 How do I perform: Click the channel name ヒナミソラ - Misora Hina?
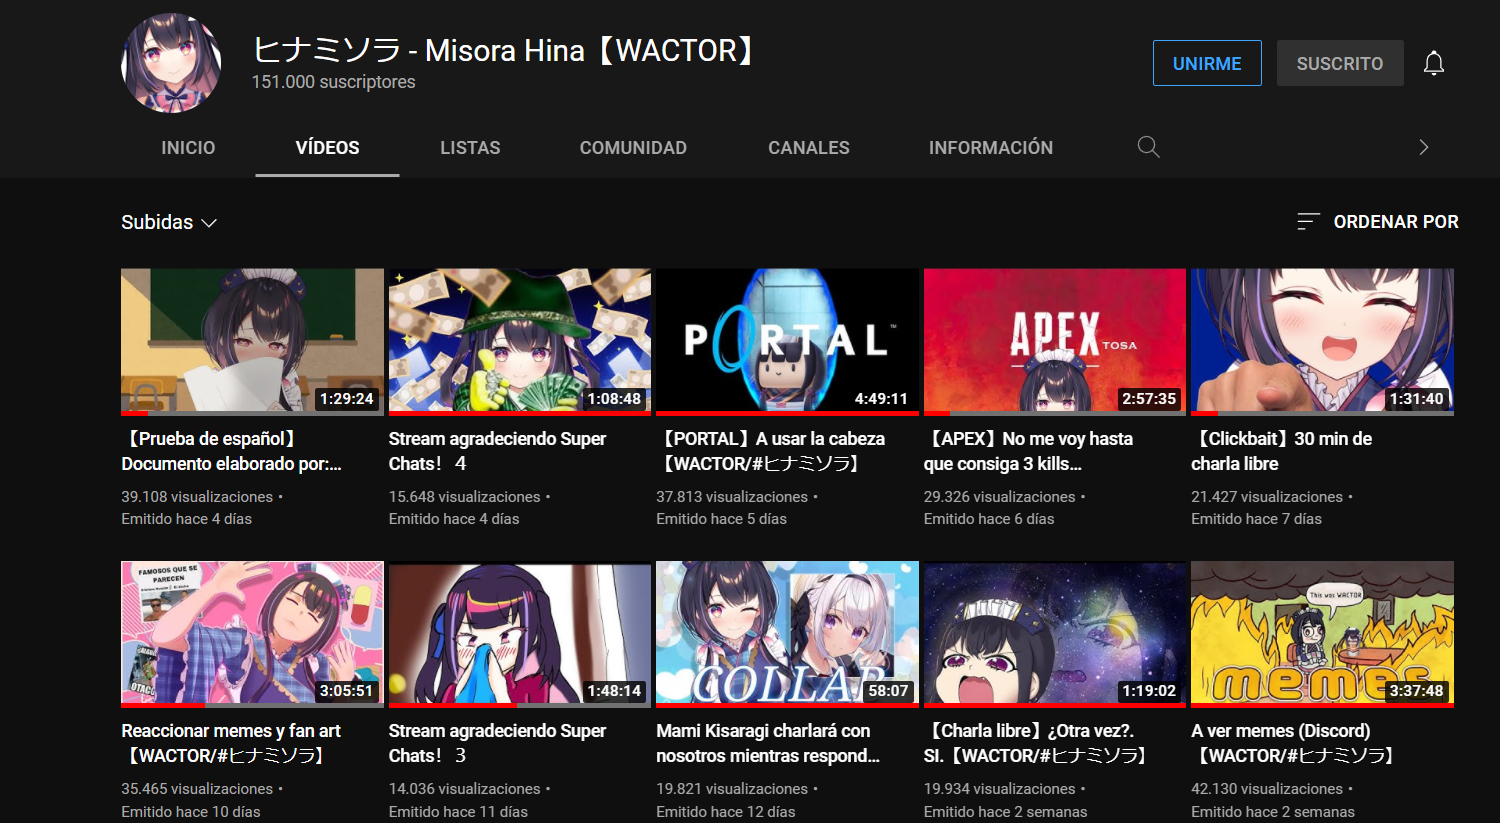[x=505, y=50]
